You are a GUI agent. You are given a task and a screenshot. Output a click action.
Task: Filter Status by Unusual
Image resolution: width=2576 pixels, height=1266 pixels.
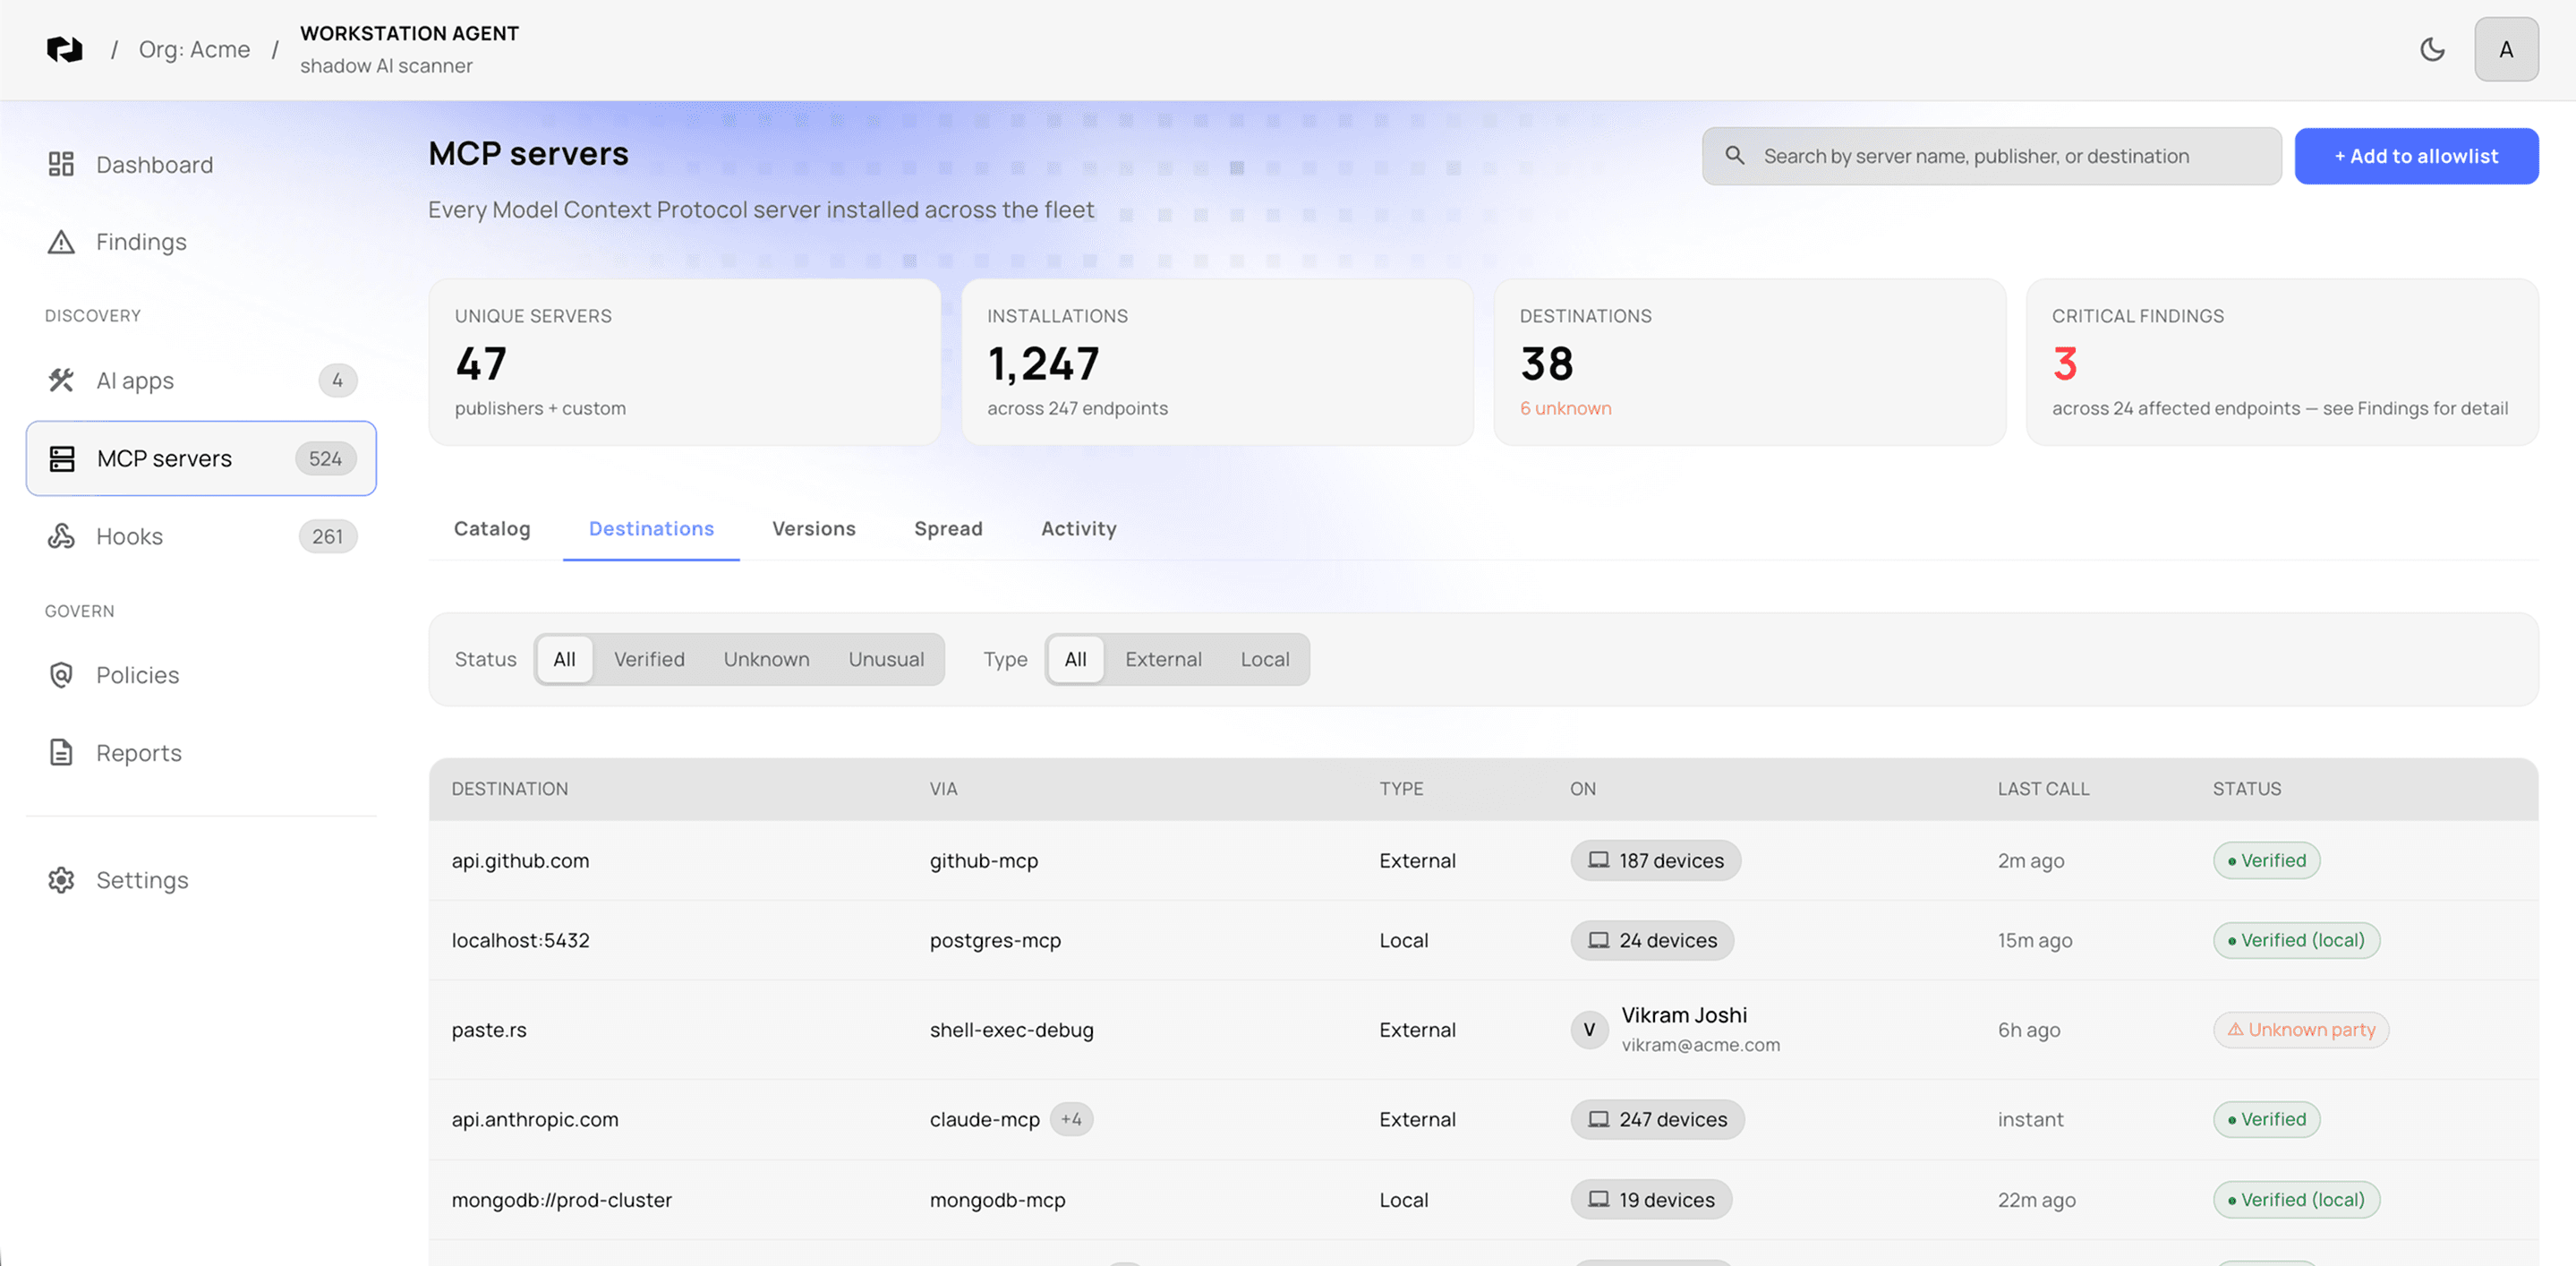[886, 659]
